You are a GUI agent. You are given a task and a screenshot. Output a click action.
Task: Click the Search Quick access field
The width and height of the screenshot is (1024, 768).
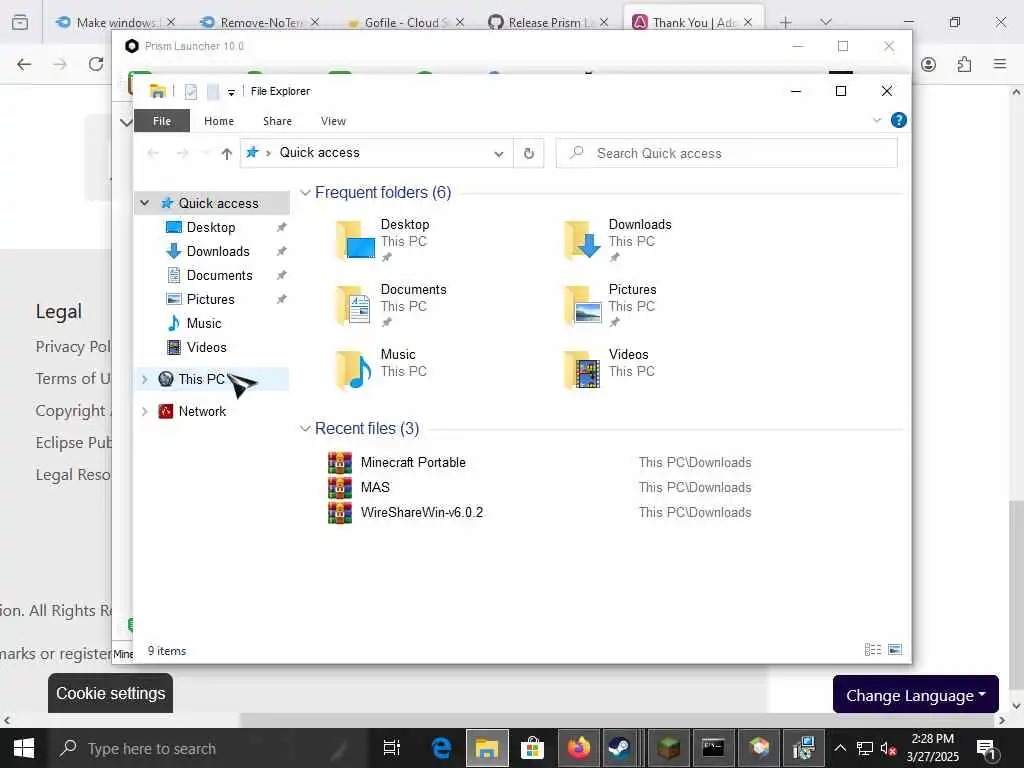coord(726,153)
